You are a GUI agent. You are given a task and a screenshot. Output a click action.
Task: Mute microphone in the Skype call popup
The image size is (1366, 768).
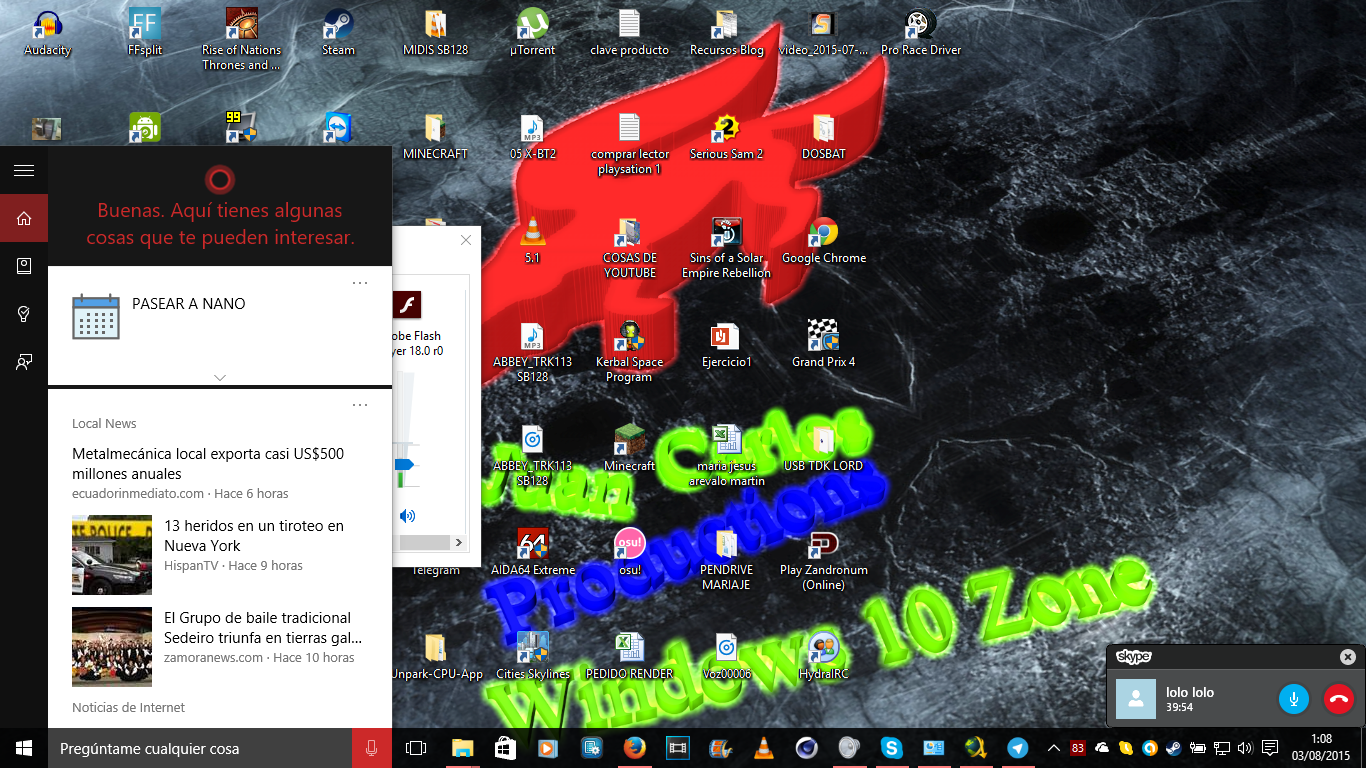[x=1294, y=699]
